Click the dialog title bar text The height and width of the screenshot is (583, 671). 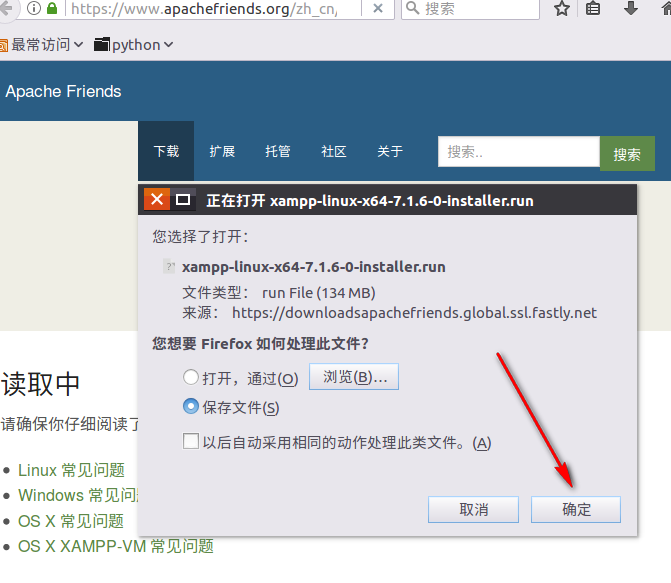point(370,200)
